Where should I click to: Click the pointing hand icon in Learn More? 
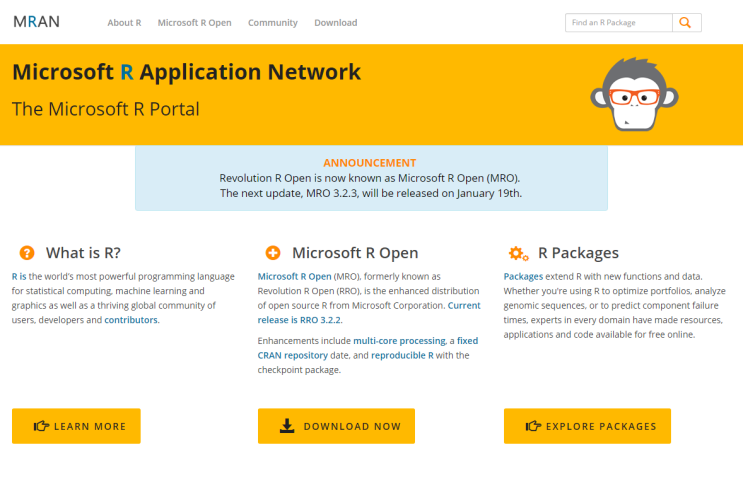[41, 426]
